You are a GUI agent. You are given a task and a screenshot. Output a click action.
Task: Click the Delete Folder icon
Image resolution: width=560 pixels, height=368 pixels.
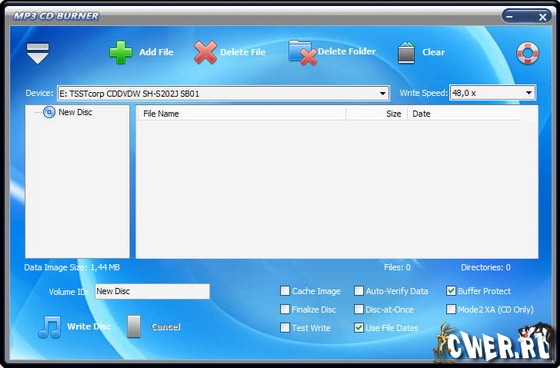point(302,53)
